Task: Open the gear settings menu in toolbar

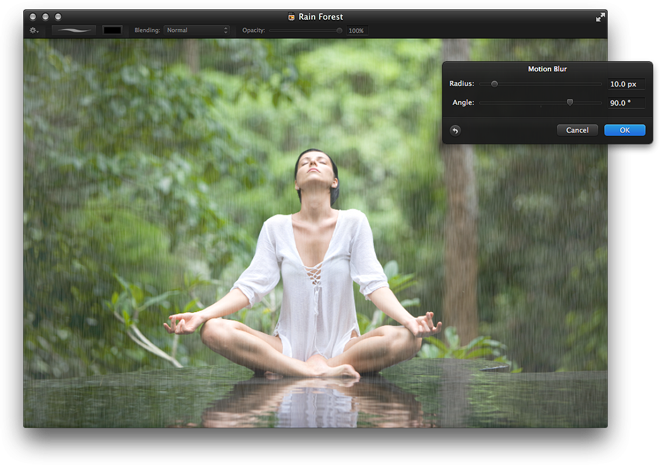Action: tap(34, 30)
